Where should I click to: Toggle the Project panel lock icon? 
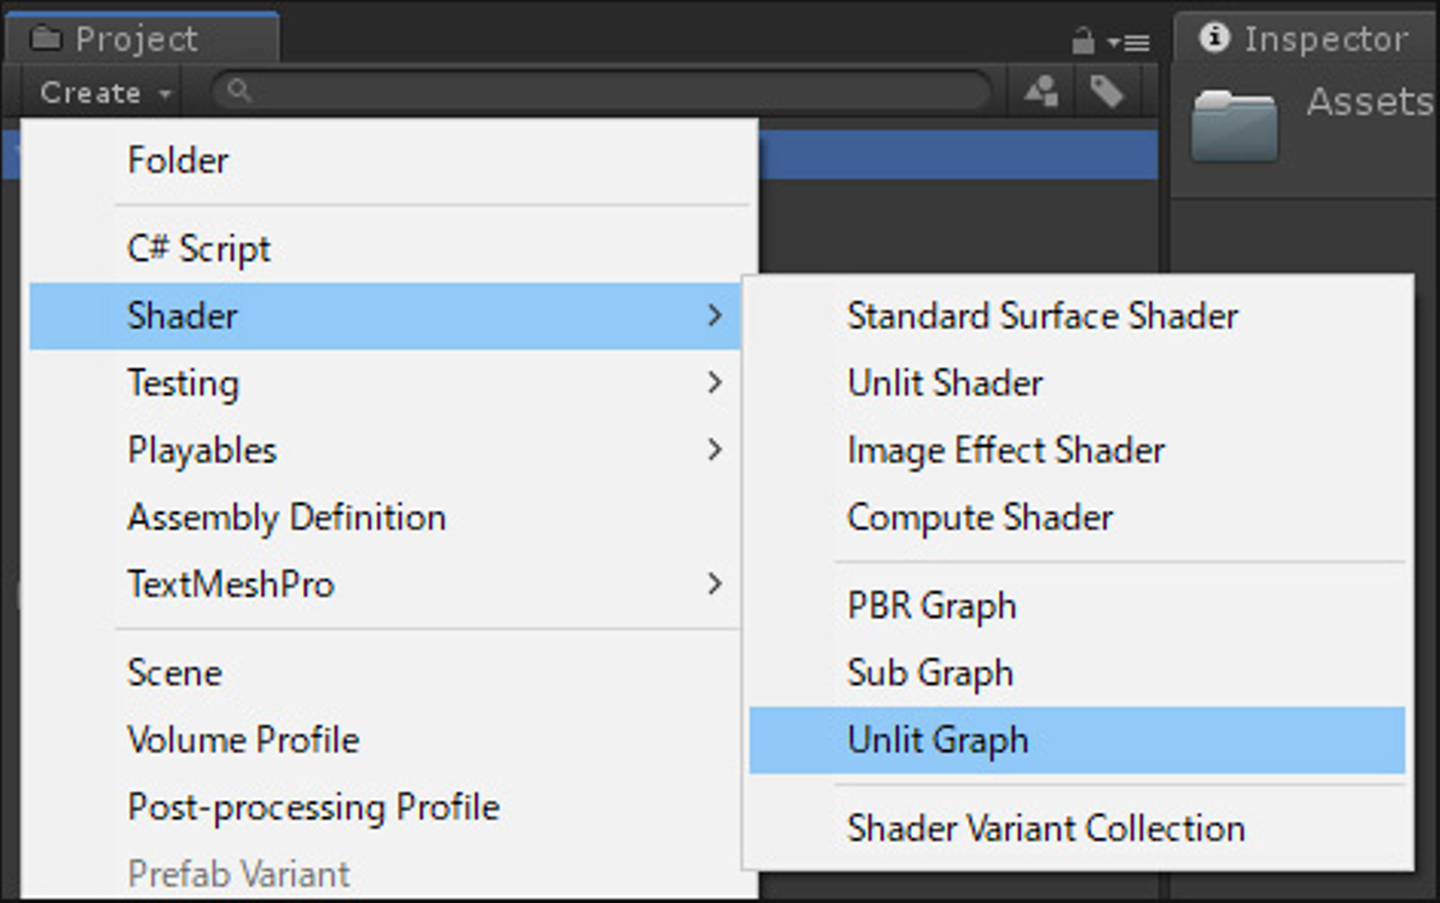click(x=1083, y=41)
